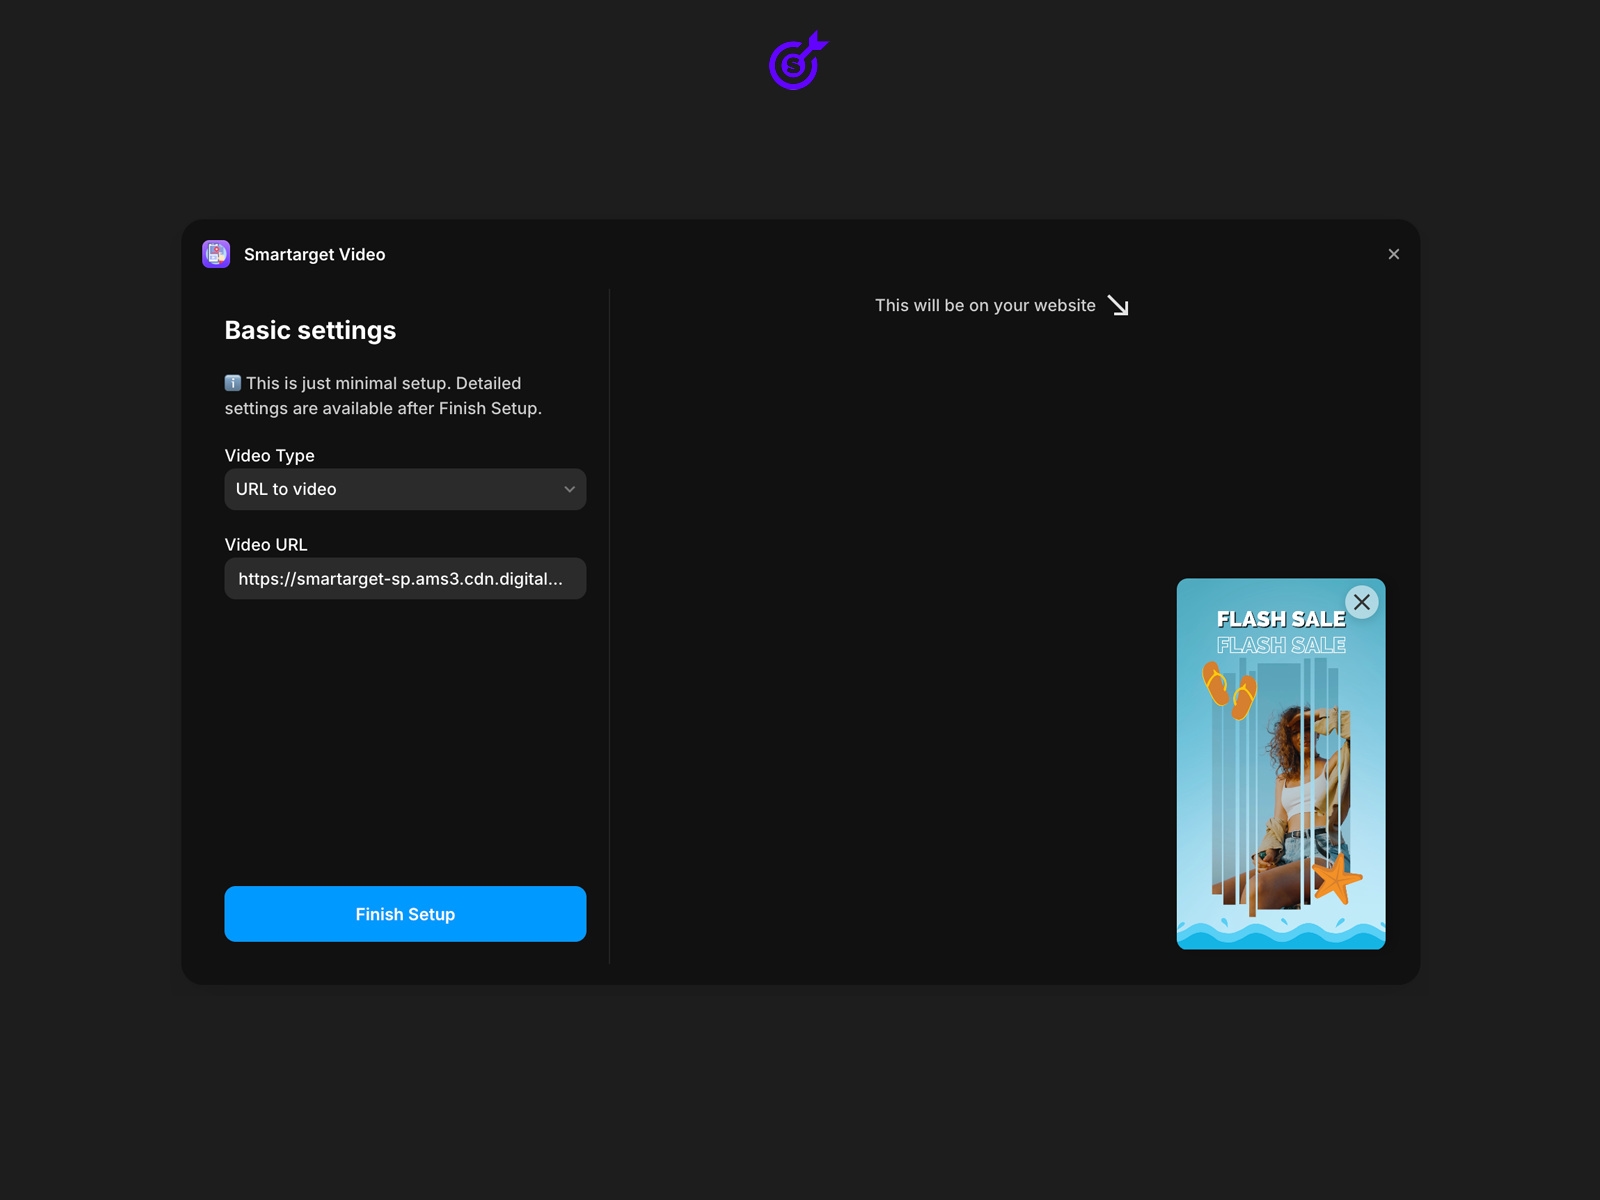The width and height of the screenshot is (1600, 1200).
Task: Click the "This will be on your website" label
Action: coord(986,305)
